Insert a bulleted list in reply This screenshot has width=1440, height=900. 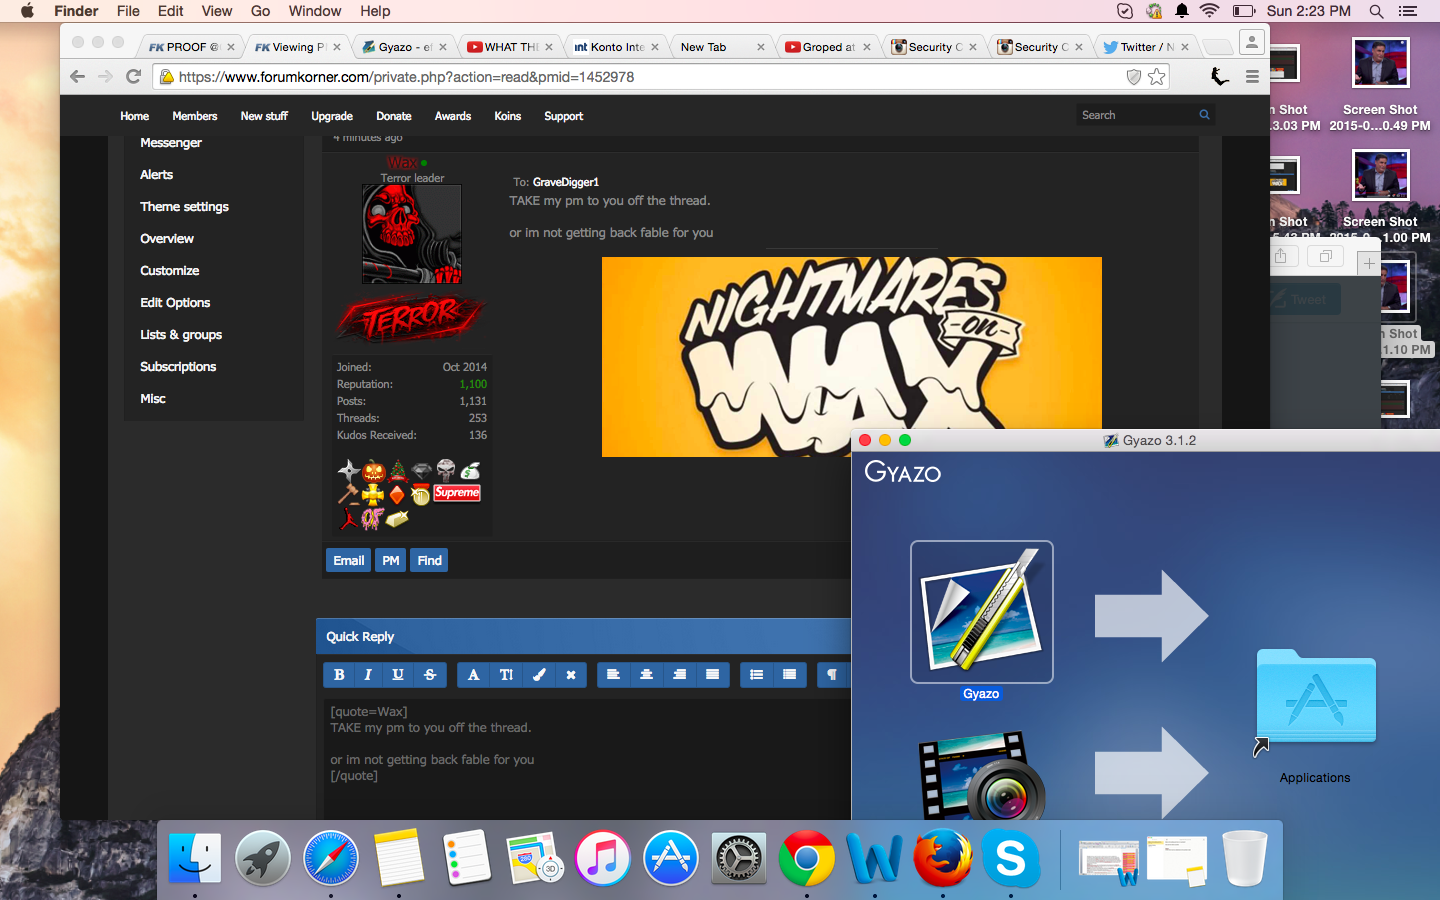pyautogui.click(x=756, y=675)
